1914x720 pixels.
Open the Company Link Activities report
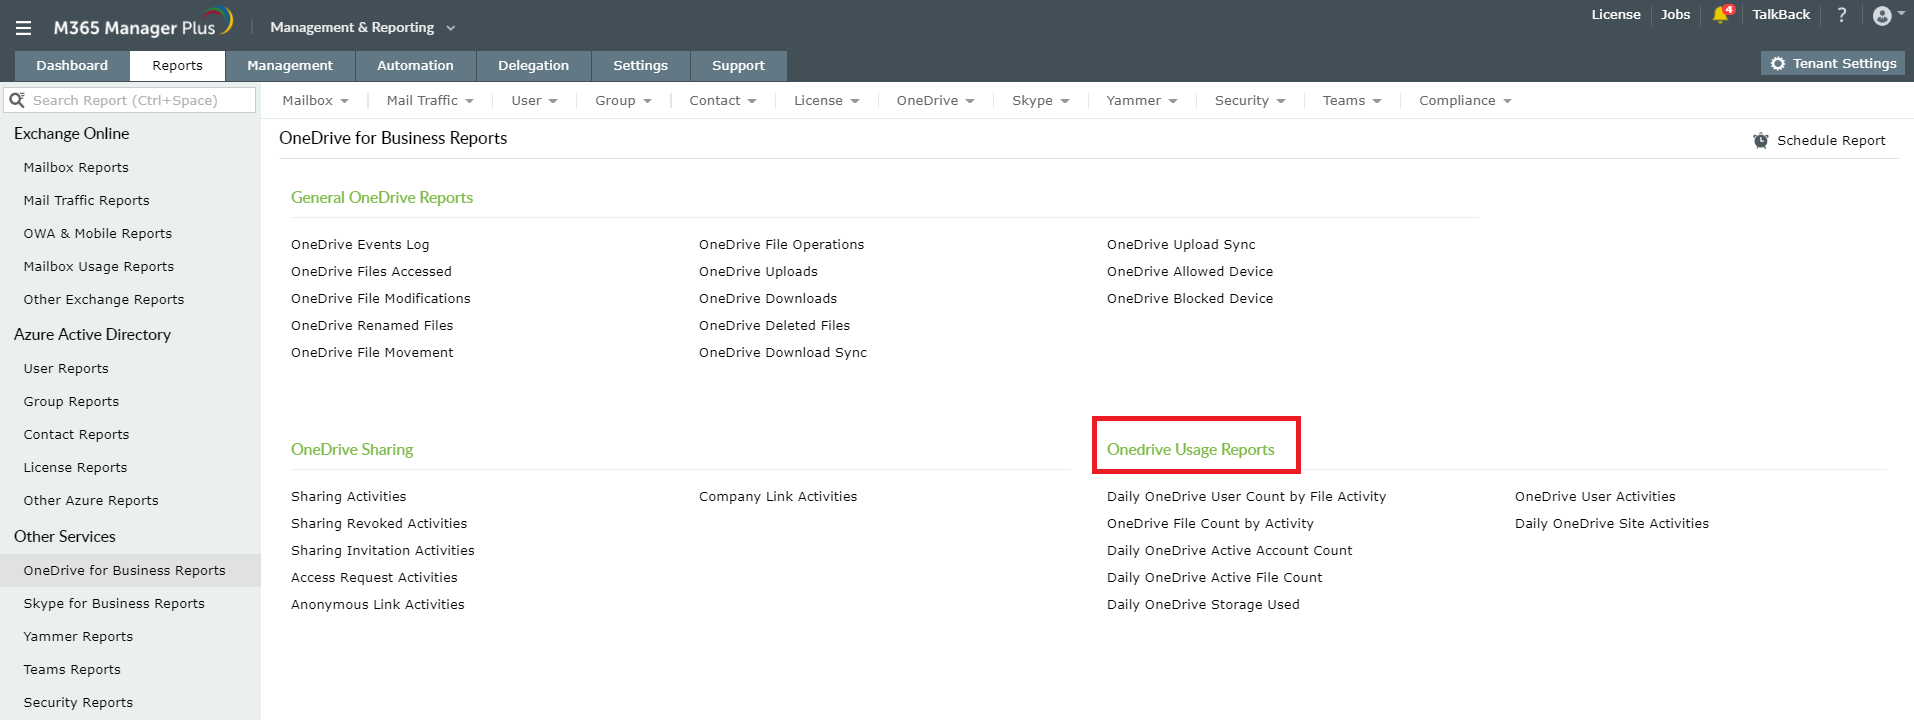[778, 497]
